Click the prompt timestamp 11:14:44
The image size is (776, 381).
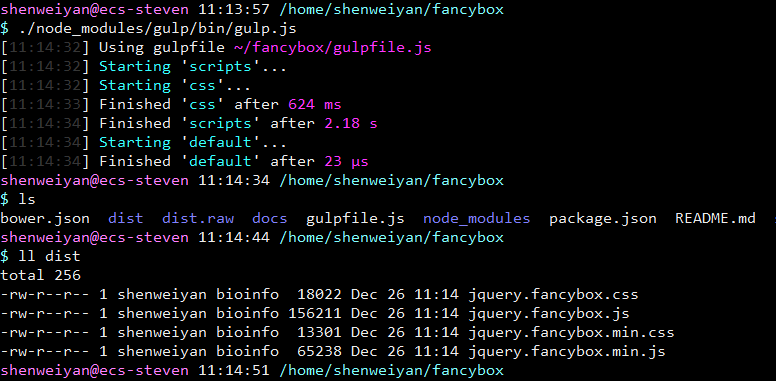pos(234,238)
